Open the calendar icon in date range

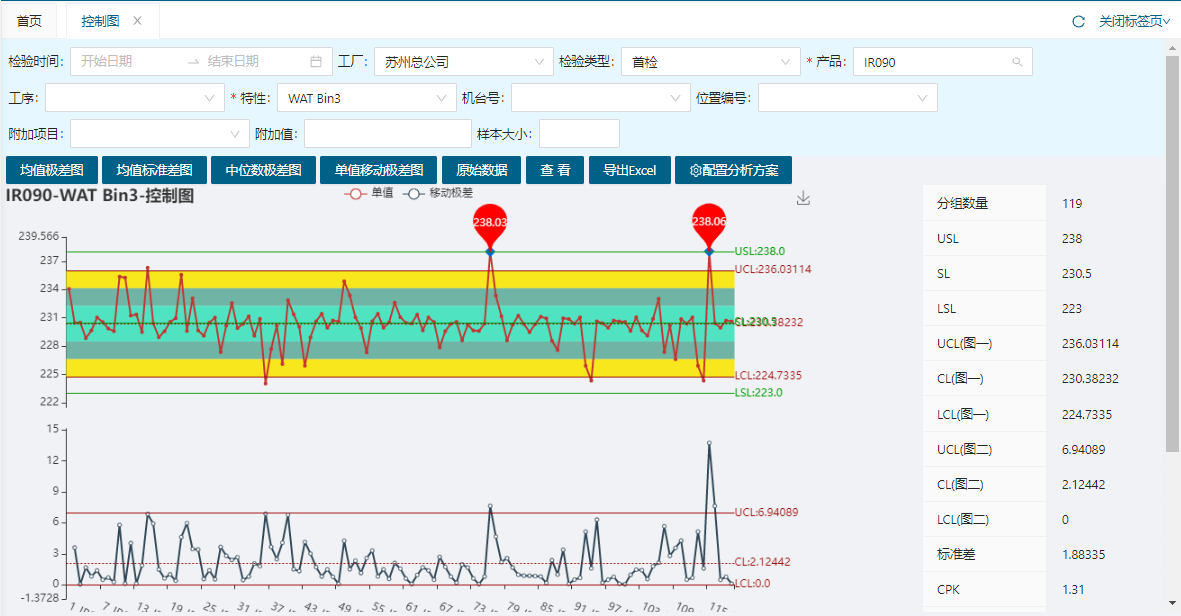point(316,62)
